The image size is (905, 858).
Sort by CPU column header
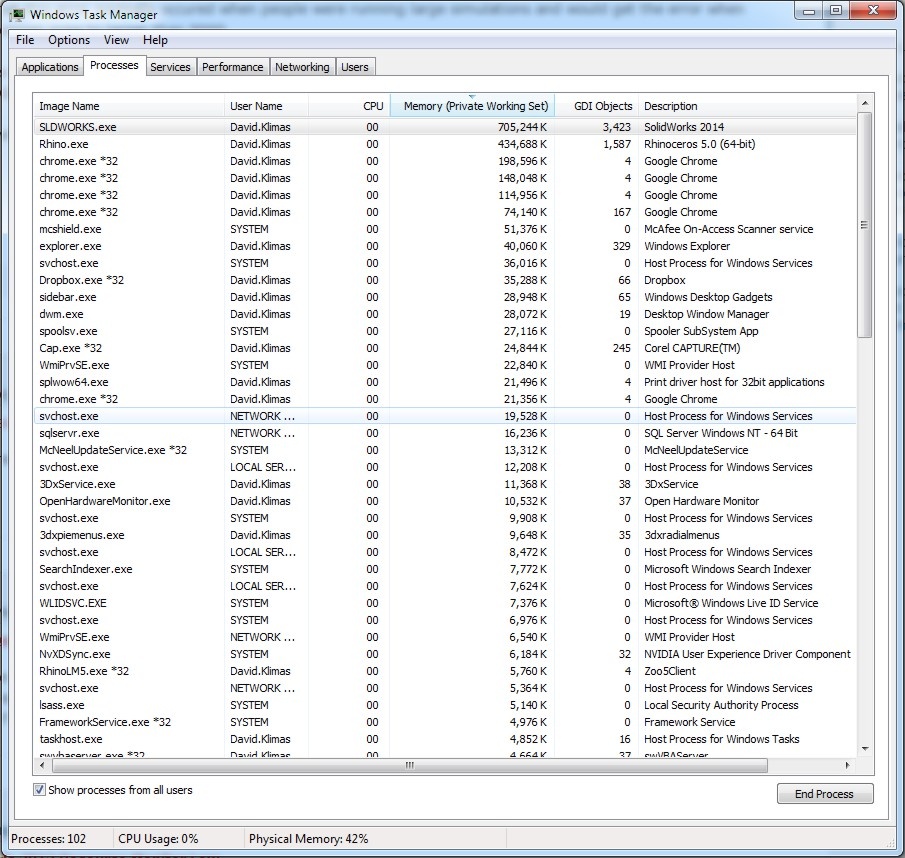point(349,106)
